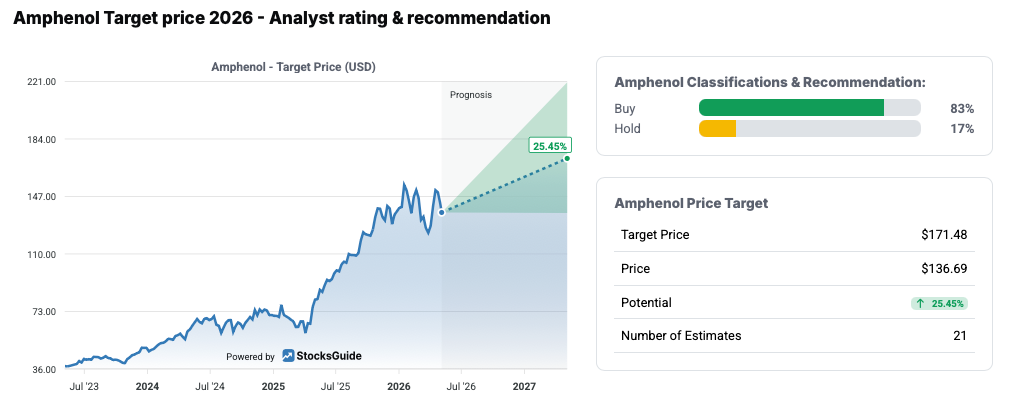
Task: Click the 25.45% potential badge
Action: [939, 303]
